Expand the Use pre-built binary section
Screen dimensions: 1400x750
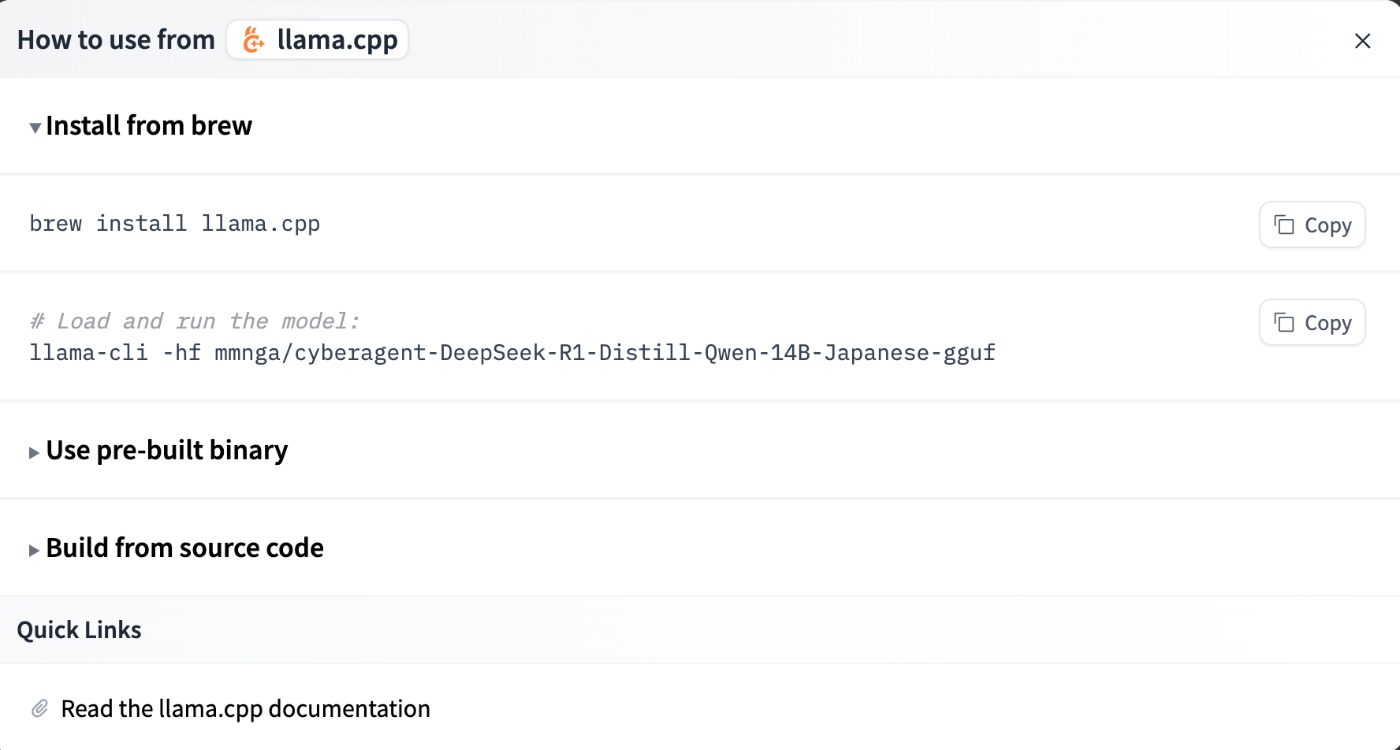(166, 450)
